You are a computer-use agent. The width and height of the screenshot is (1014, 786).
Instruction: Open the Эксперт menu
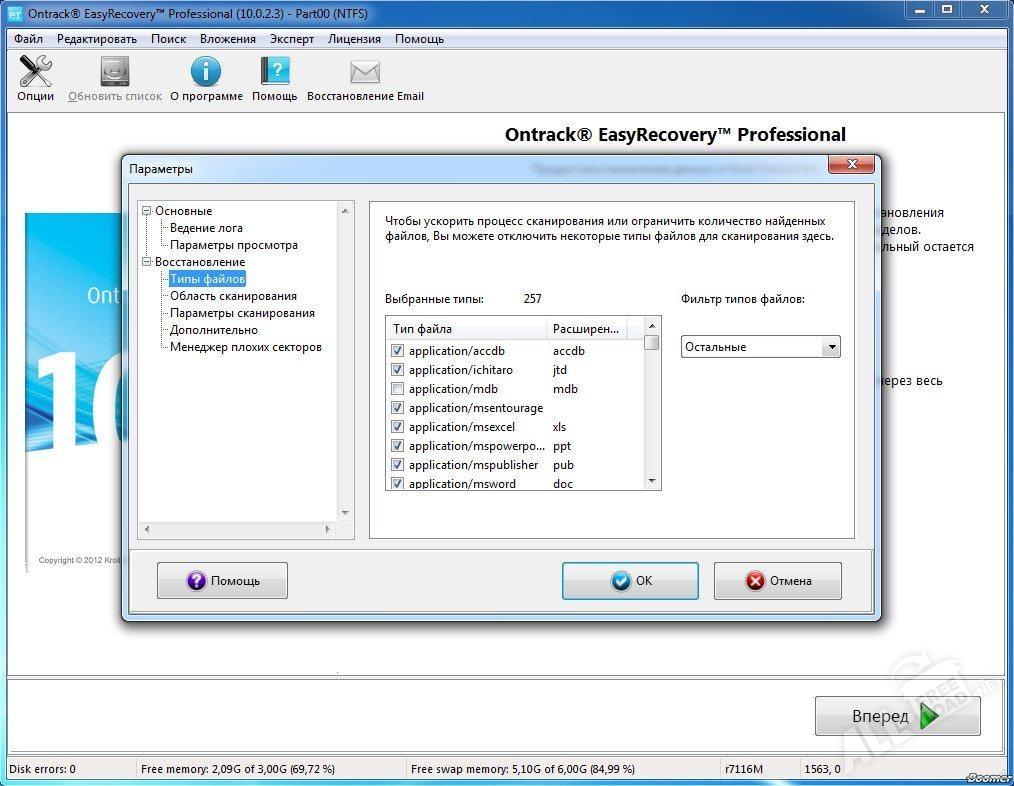pos(292,39)
